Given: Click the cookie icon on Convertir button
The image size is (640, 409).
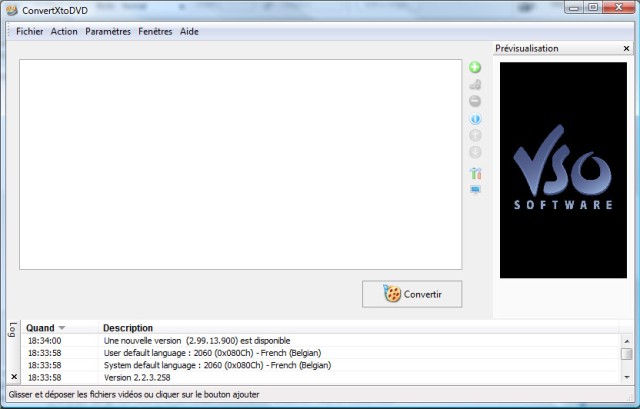Looking at the screenshot, I should [392, 293].
